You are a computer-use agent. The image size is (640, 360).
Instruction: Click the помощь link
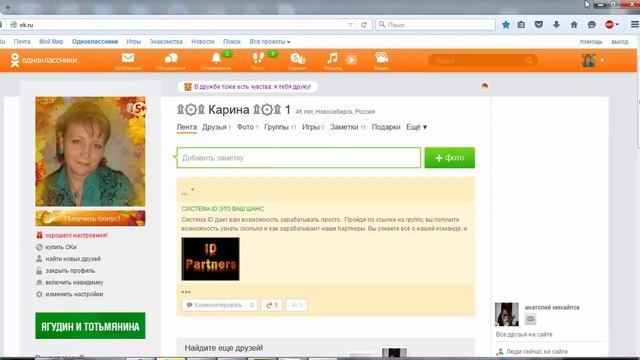click(x=591, y=42)
